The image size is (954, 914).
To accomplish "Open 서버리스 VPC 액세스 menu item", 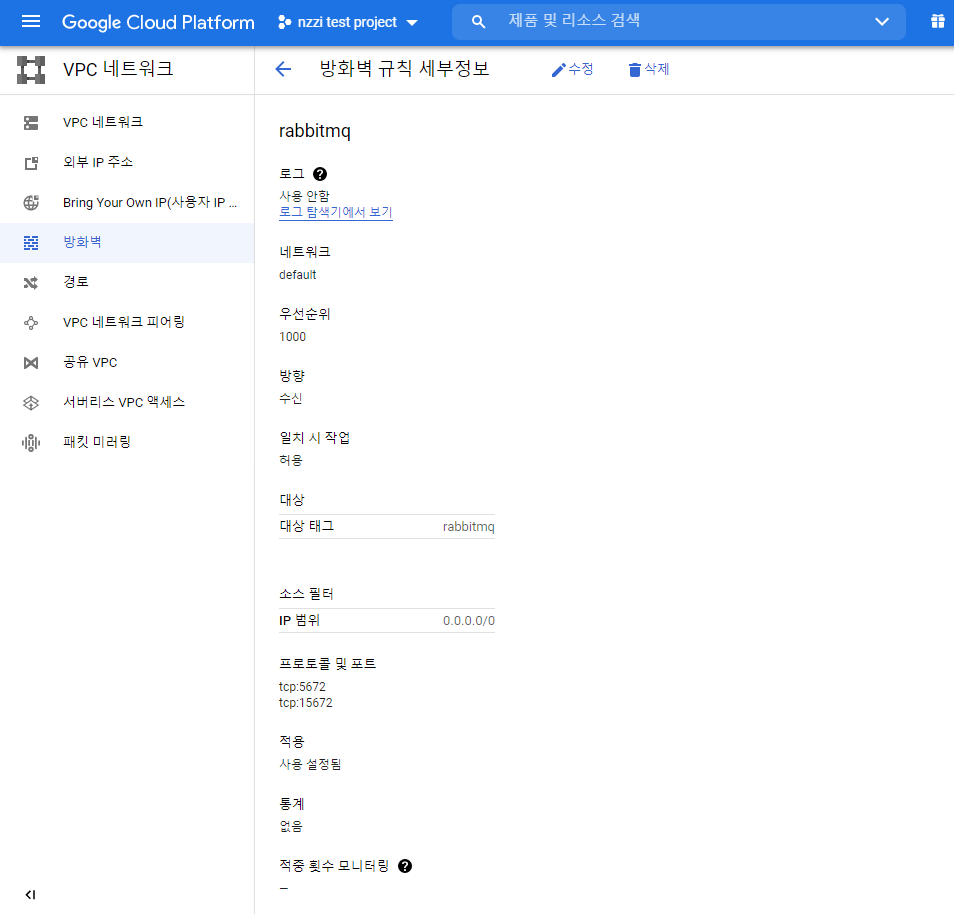I will click(127, 402).
